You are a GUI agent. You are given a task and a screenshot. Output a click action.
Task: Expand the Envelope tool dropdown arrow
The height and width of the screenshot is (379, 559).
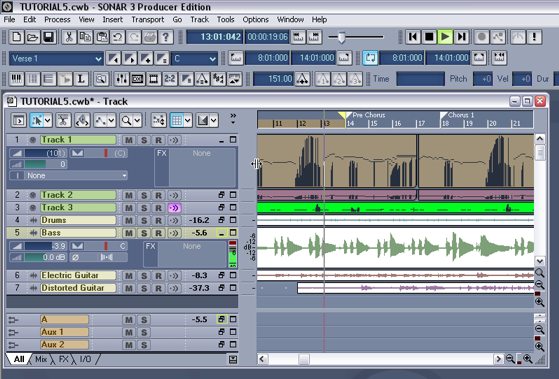(112, 121)
